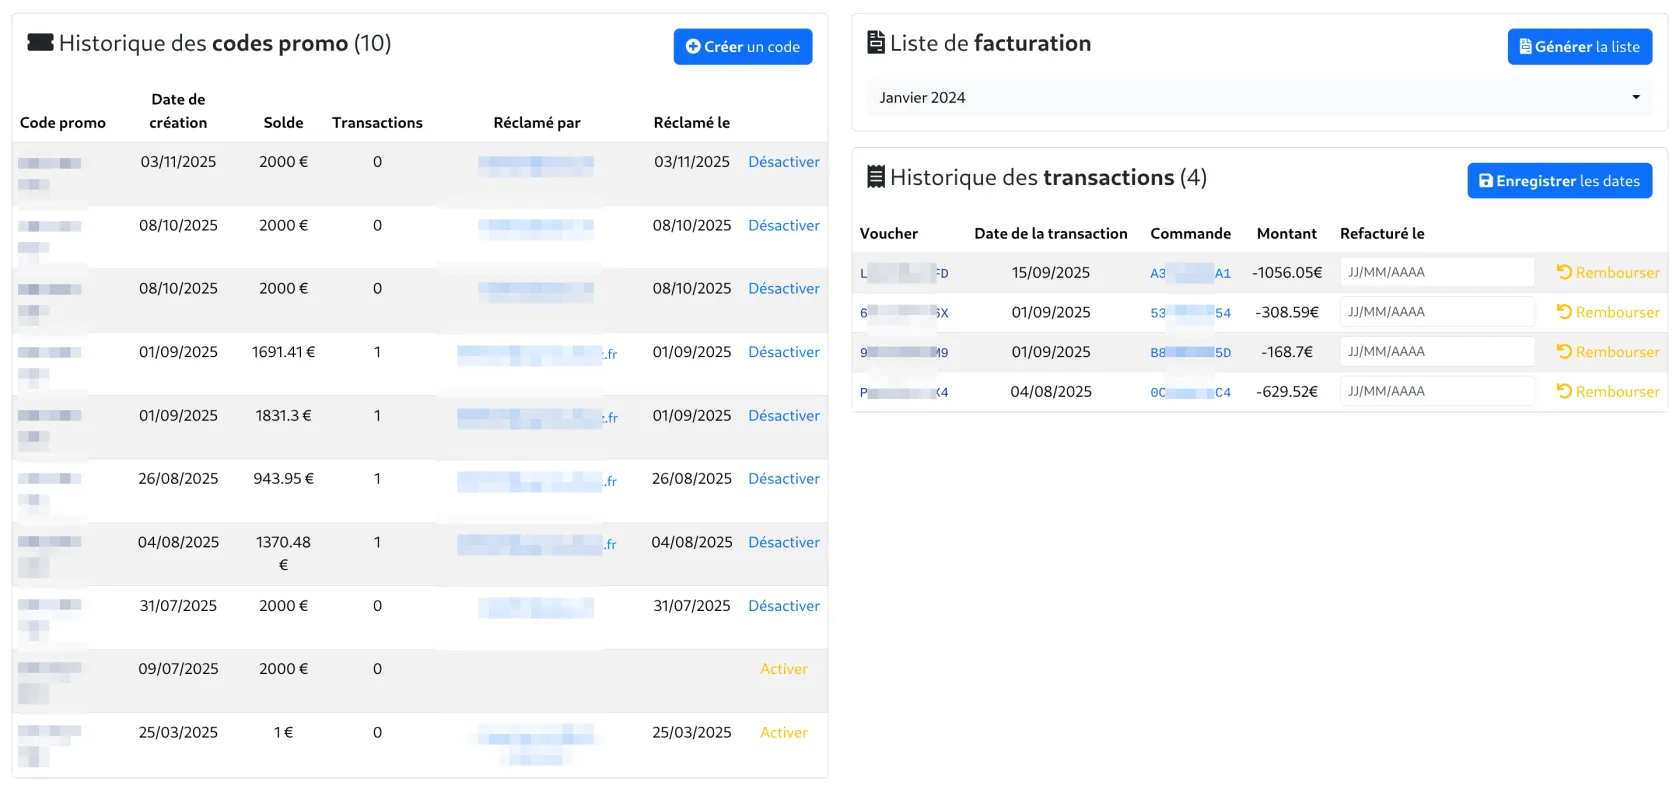Click the Générer la liste button
Screen dimensions: 1680x793
1579,47
